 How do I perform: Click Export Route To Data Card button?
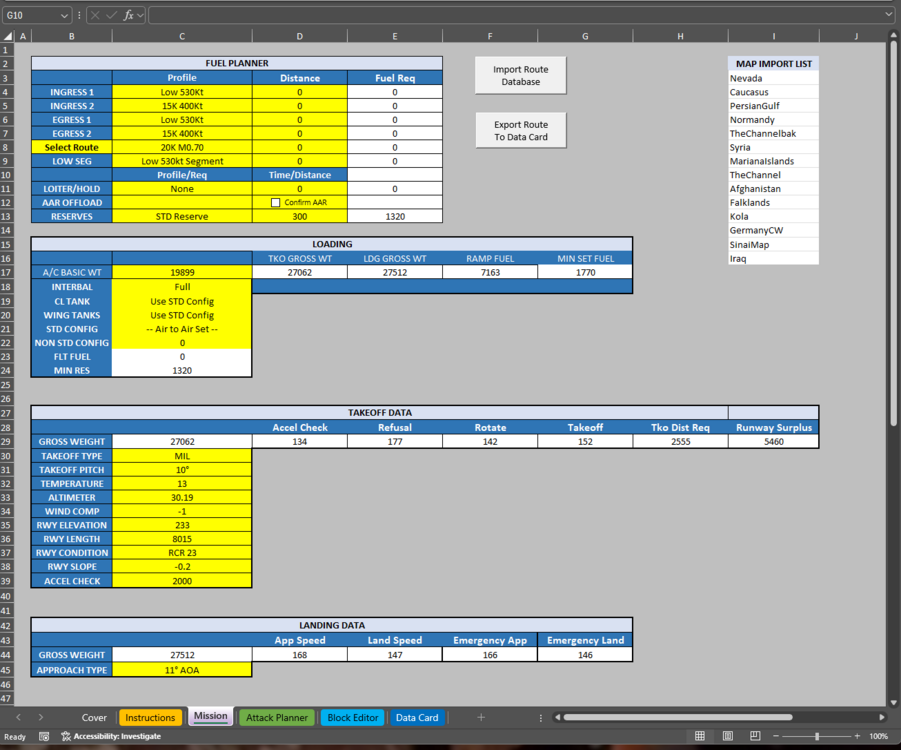521,130
